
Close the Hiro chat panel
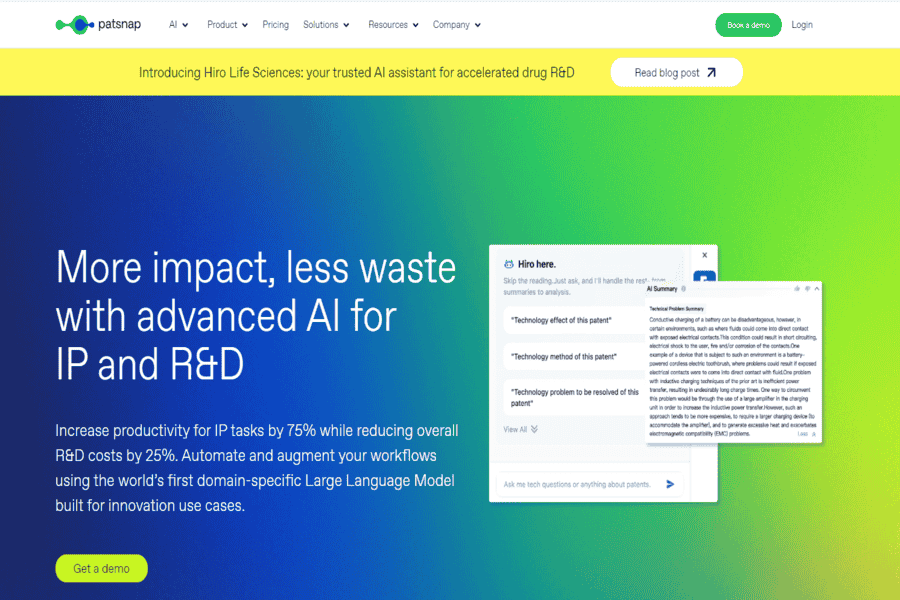coord(705,255)
